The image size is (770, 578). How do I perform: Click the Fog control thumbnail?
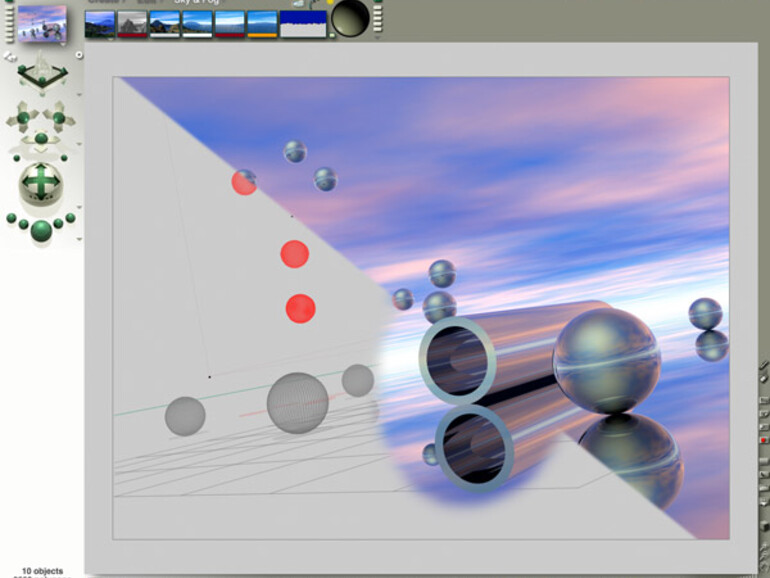click(x=165, y=22)
